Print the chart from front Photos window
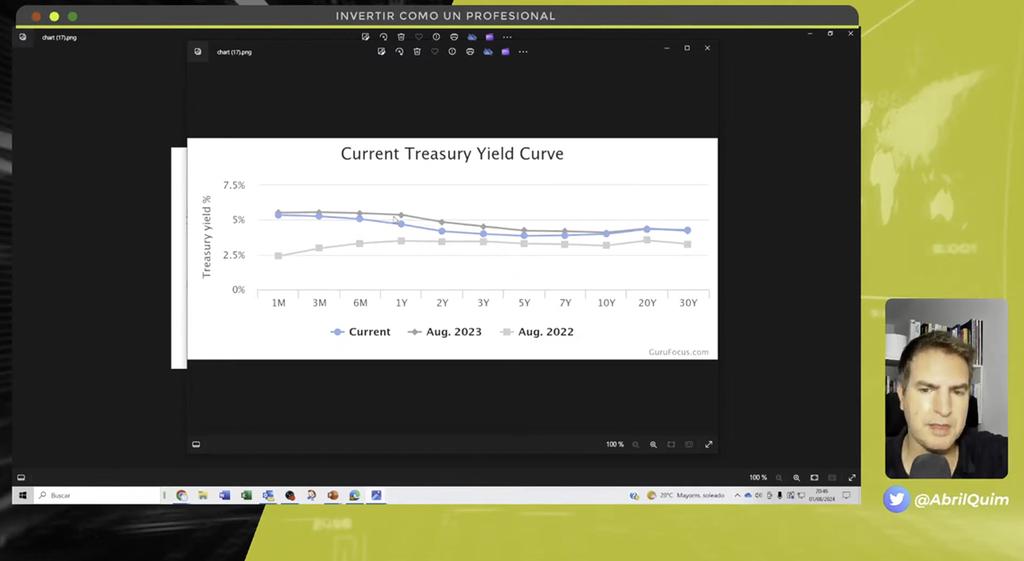 click(x=470, y=51)
